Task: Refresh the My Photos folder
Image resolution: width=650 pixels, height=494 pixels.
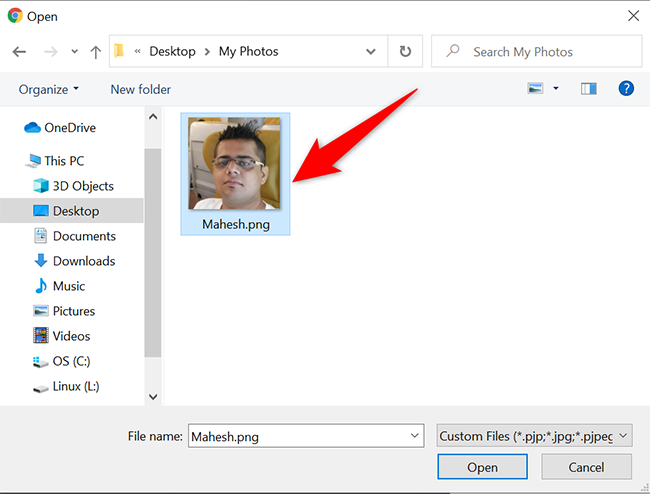Action: pos(405,52)
